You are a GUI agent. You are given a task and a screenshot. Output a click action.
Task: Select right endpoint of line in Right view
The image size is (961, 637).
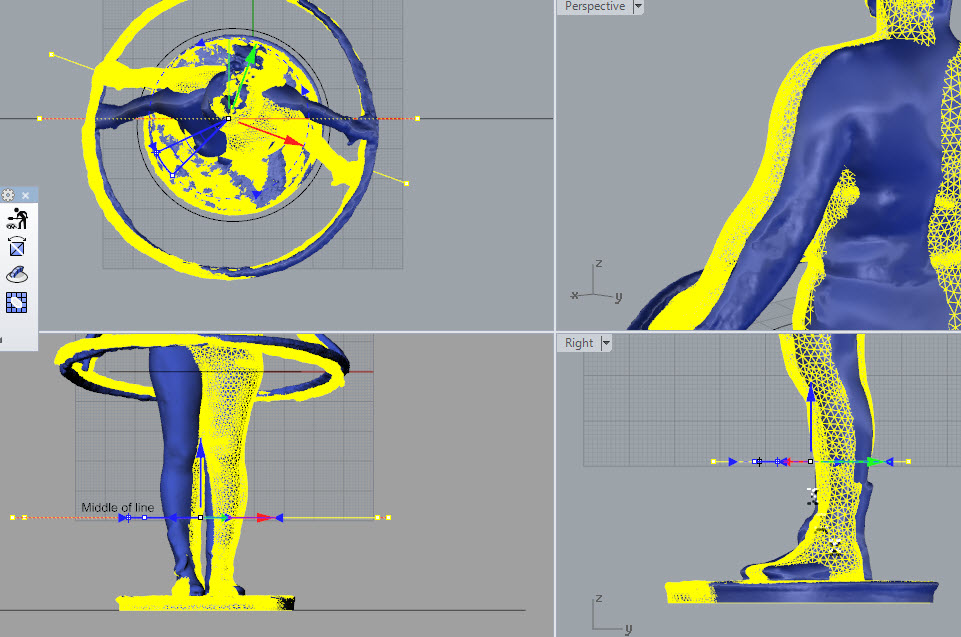908,462
